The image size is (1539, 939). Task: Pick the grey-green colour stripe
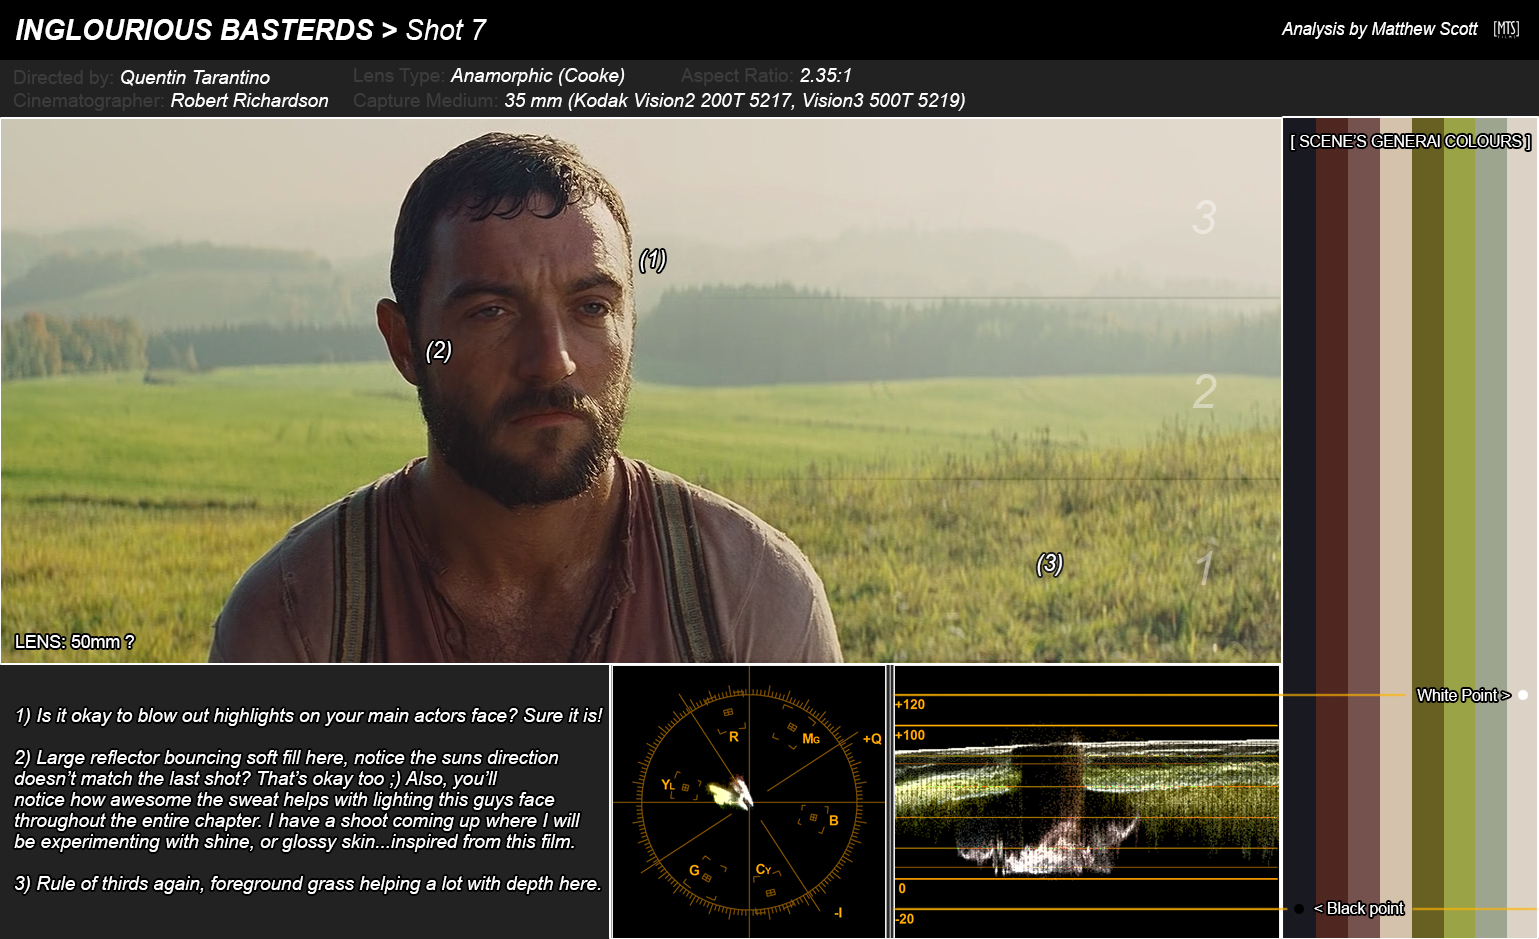tap(1491, 528)
